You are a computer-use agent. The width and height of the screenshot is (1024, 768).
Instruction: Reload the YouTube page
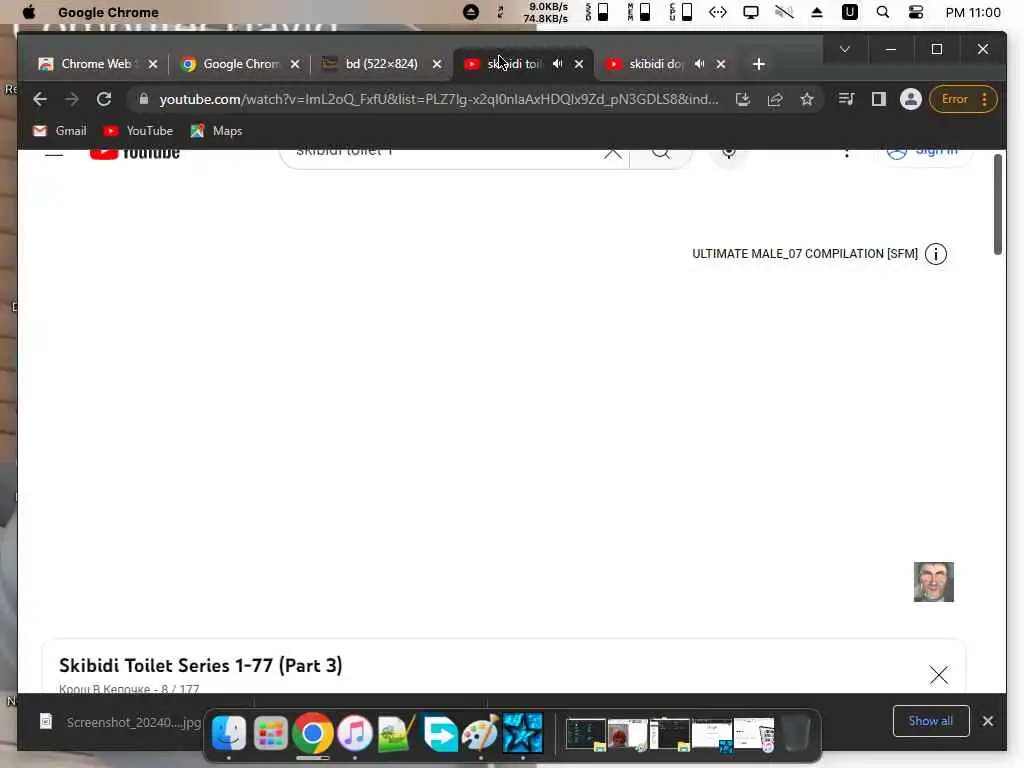(104, 99)
